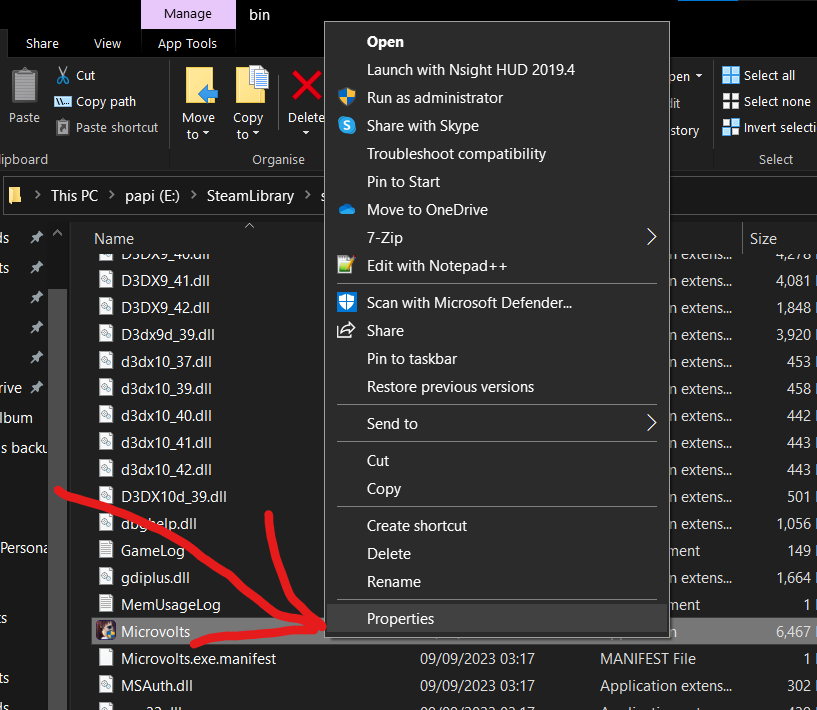Viewport: 817px width, 710px height.
Task: Select the D3DX9_42.dll file
Action: pos(166,307)
